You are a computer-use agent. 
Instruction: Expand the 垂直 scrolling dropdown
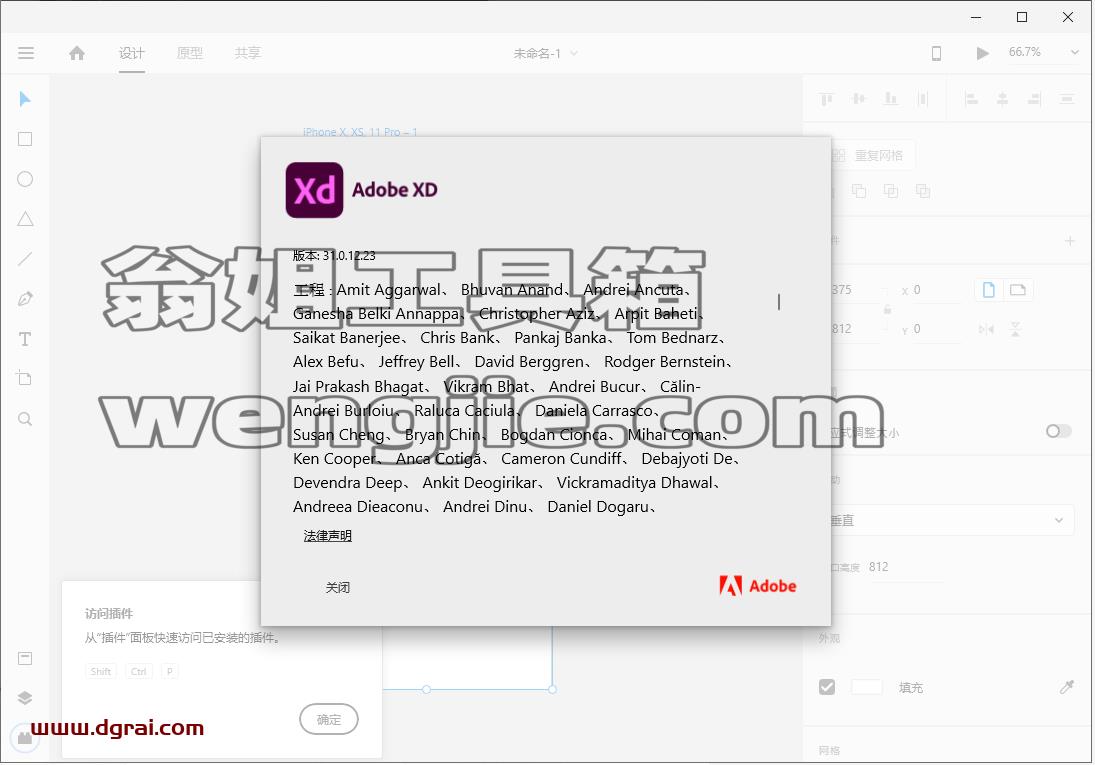952,520
